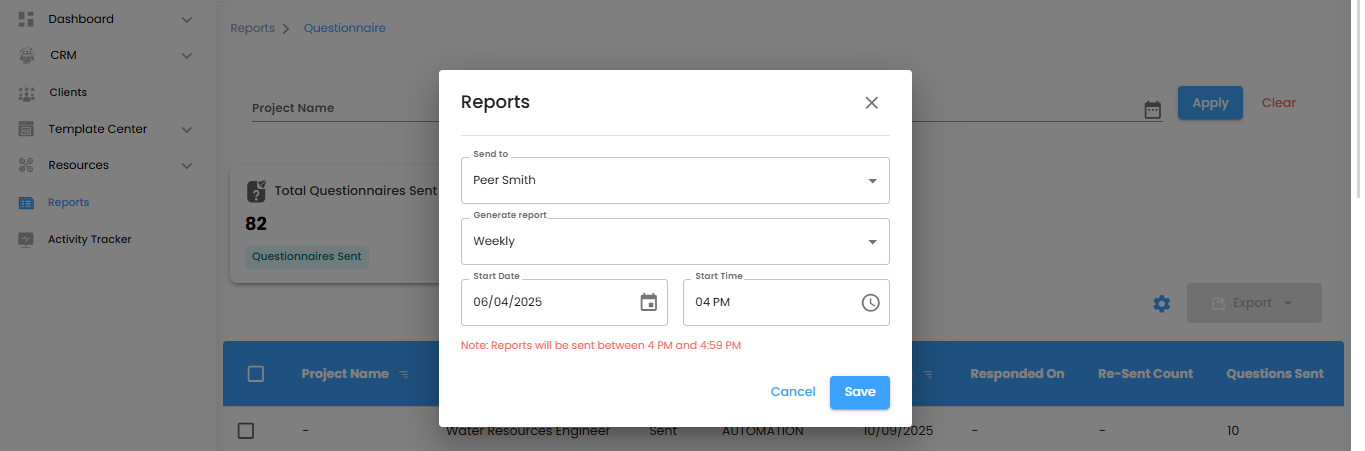Click the Start Date input field
Viewport: 1365px width, 451px height.
(545, 302)
